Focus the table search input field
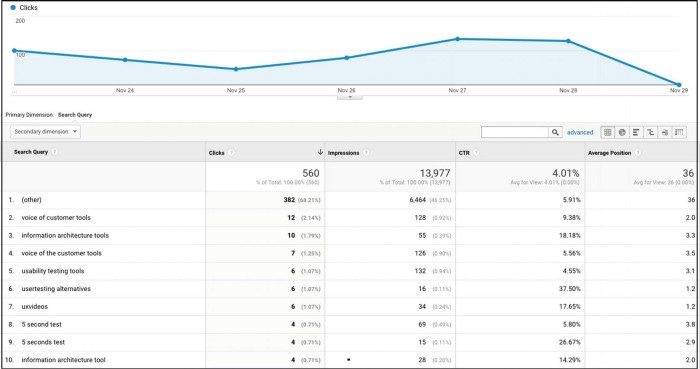Image resolution: width=700 pixels, height=369 pixels. coord(515,132)
